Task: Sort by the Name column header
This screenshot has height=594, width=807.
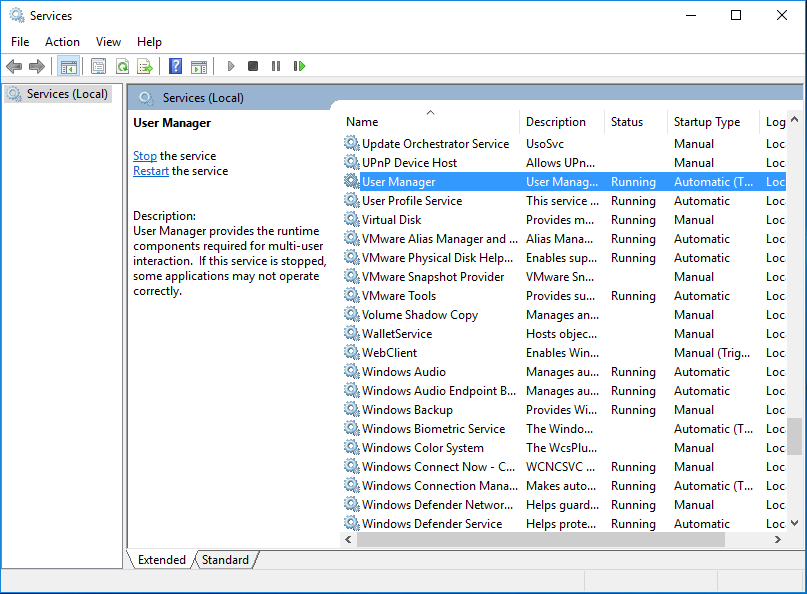Action: (431, 122)
